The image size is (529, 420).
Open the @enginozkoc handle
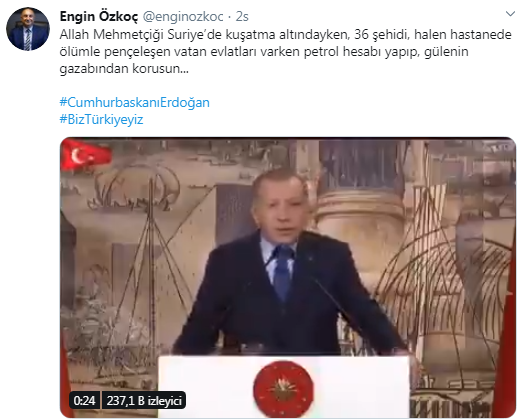coord(183,16)
